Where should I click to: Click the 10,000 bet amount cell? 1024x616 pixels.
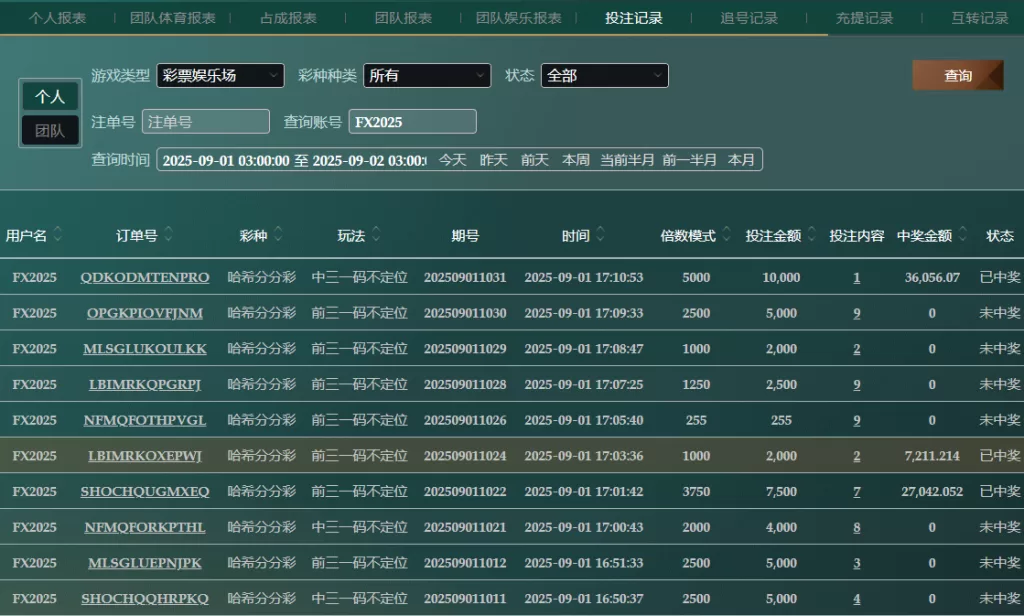[781, 278]
